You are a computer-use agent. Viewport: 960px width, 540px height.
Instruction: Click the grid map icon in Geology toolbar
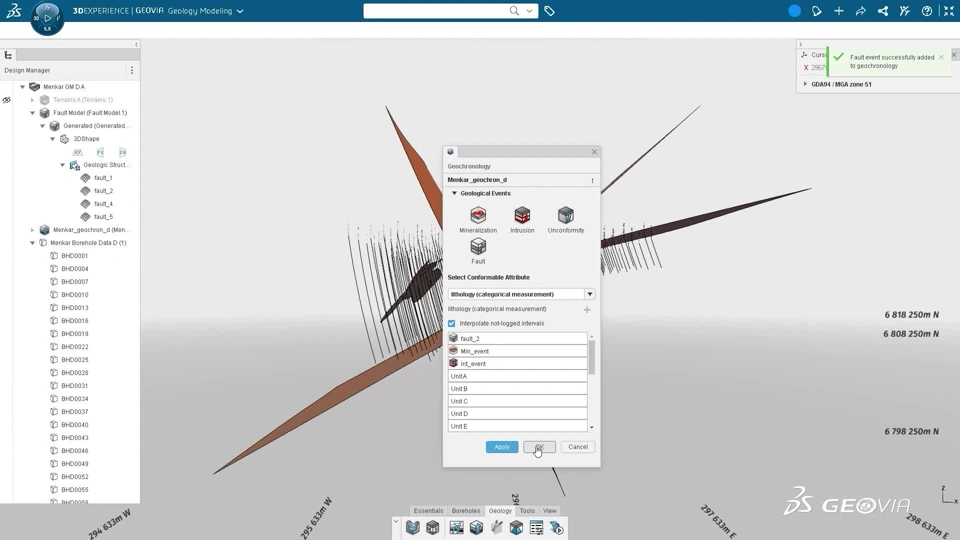click(456, 528)
